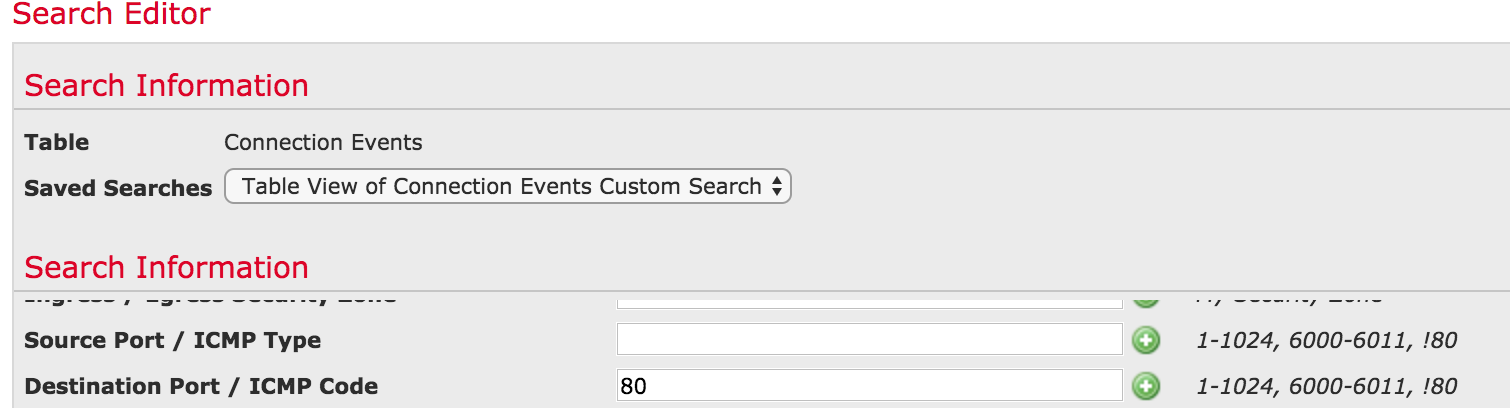Click the Search Editor page title

tap(111, 15)
